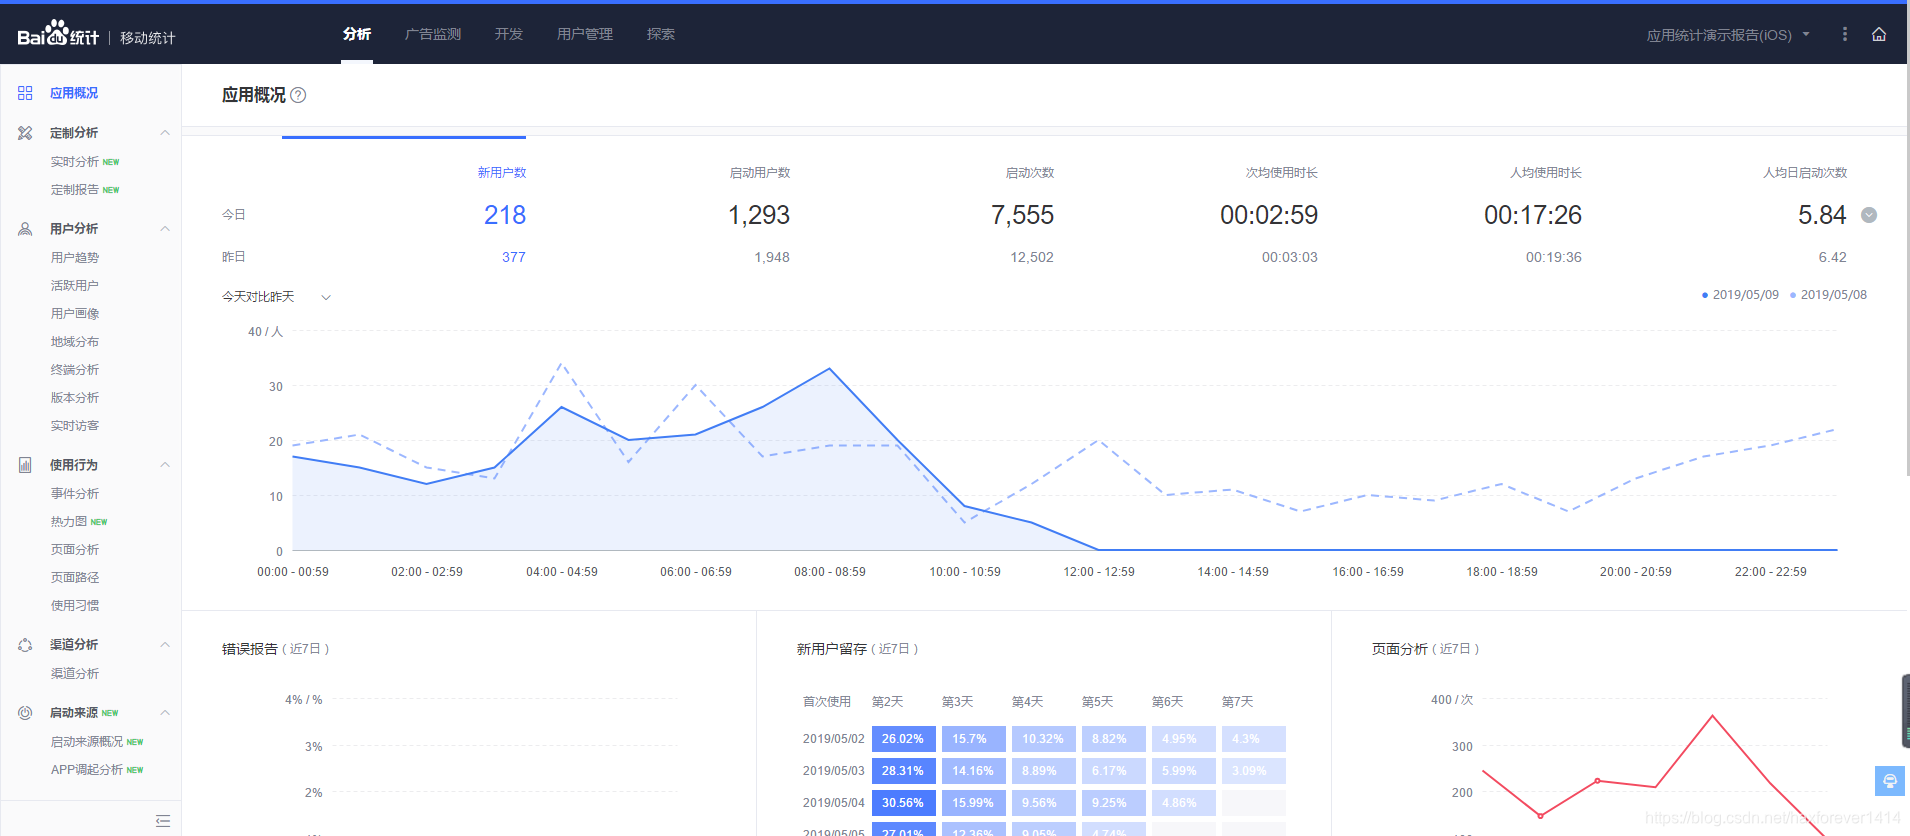Switch to the 开发 tab

(x=509, y=34)
